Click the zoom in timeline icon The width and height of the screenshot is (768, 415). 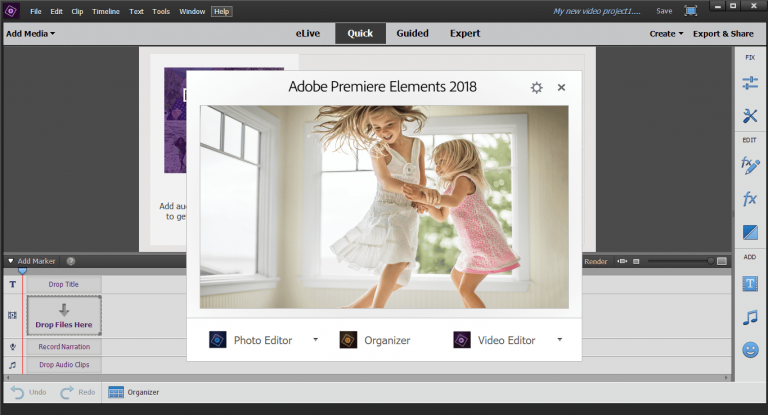pos(722,261)
